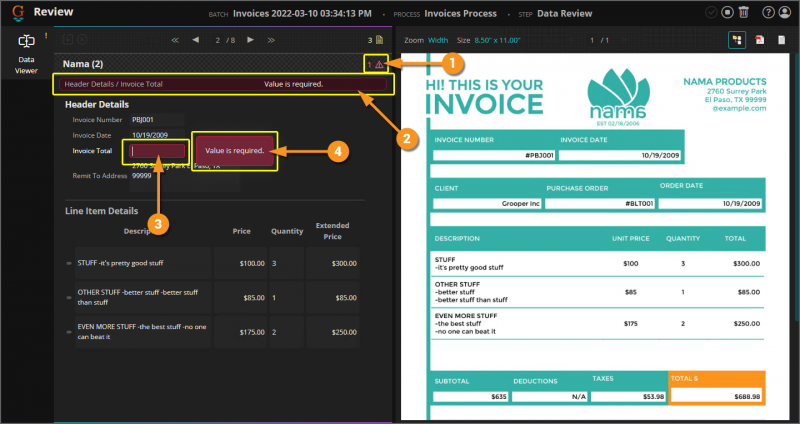Click the Extended Price column header

(x=333, y=231)
